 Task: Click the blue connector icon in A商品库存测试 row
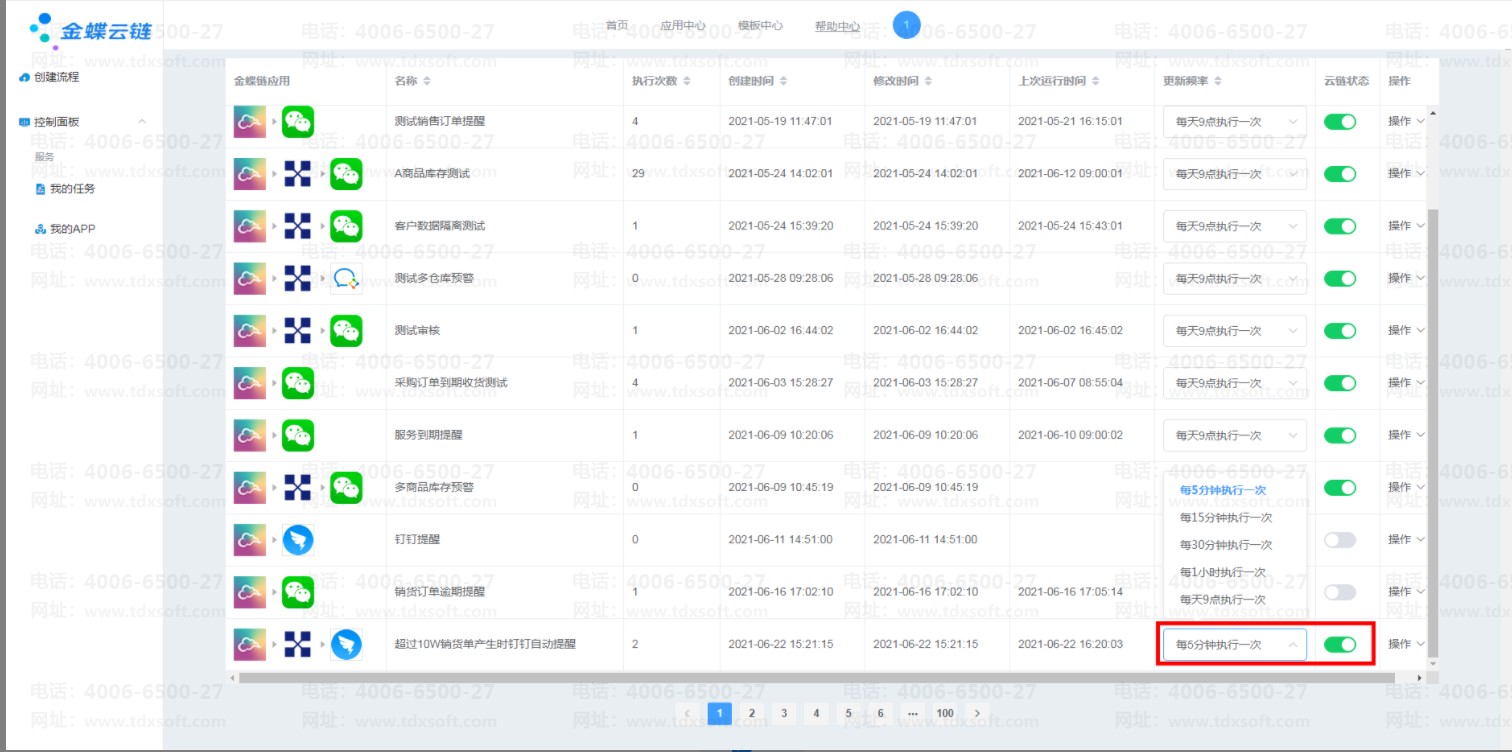tap(297, 174)
